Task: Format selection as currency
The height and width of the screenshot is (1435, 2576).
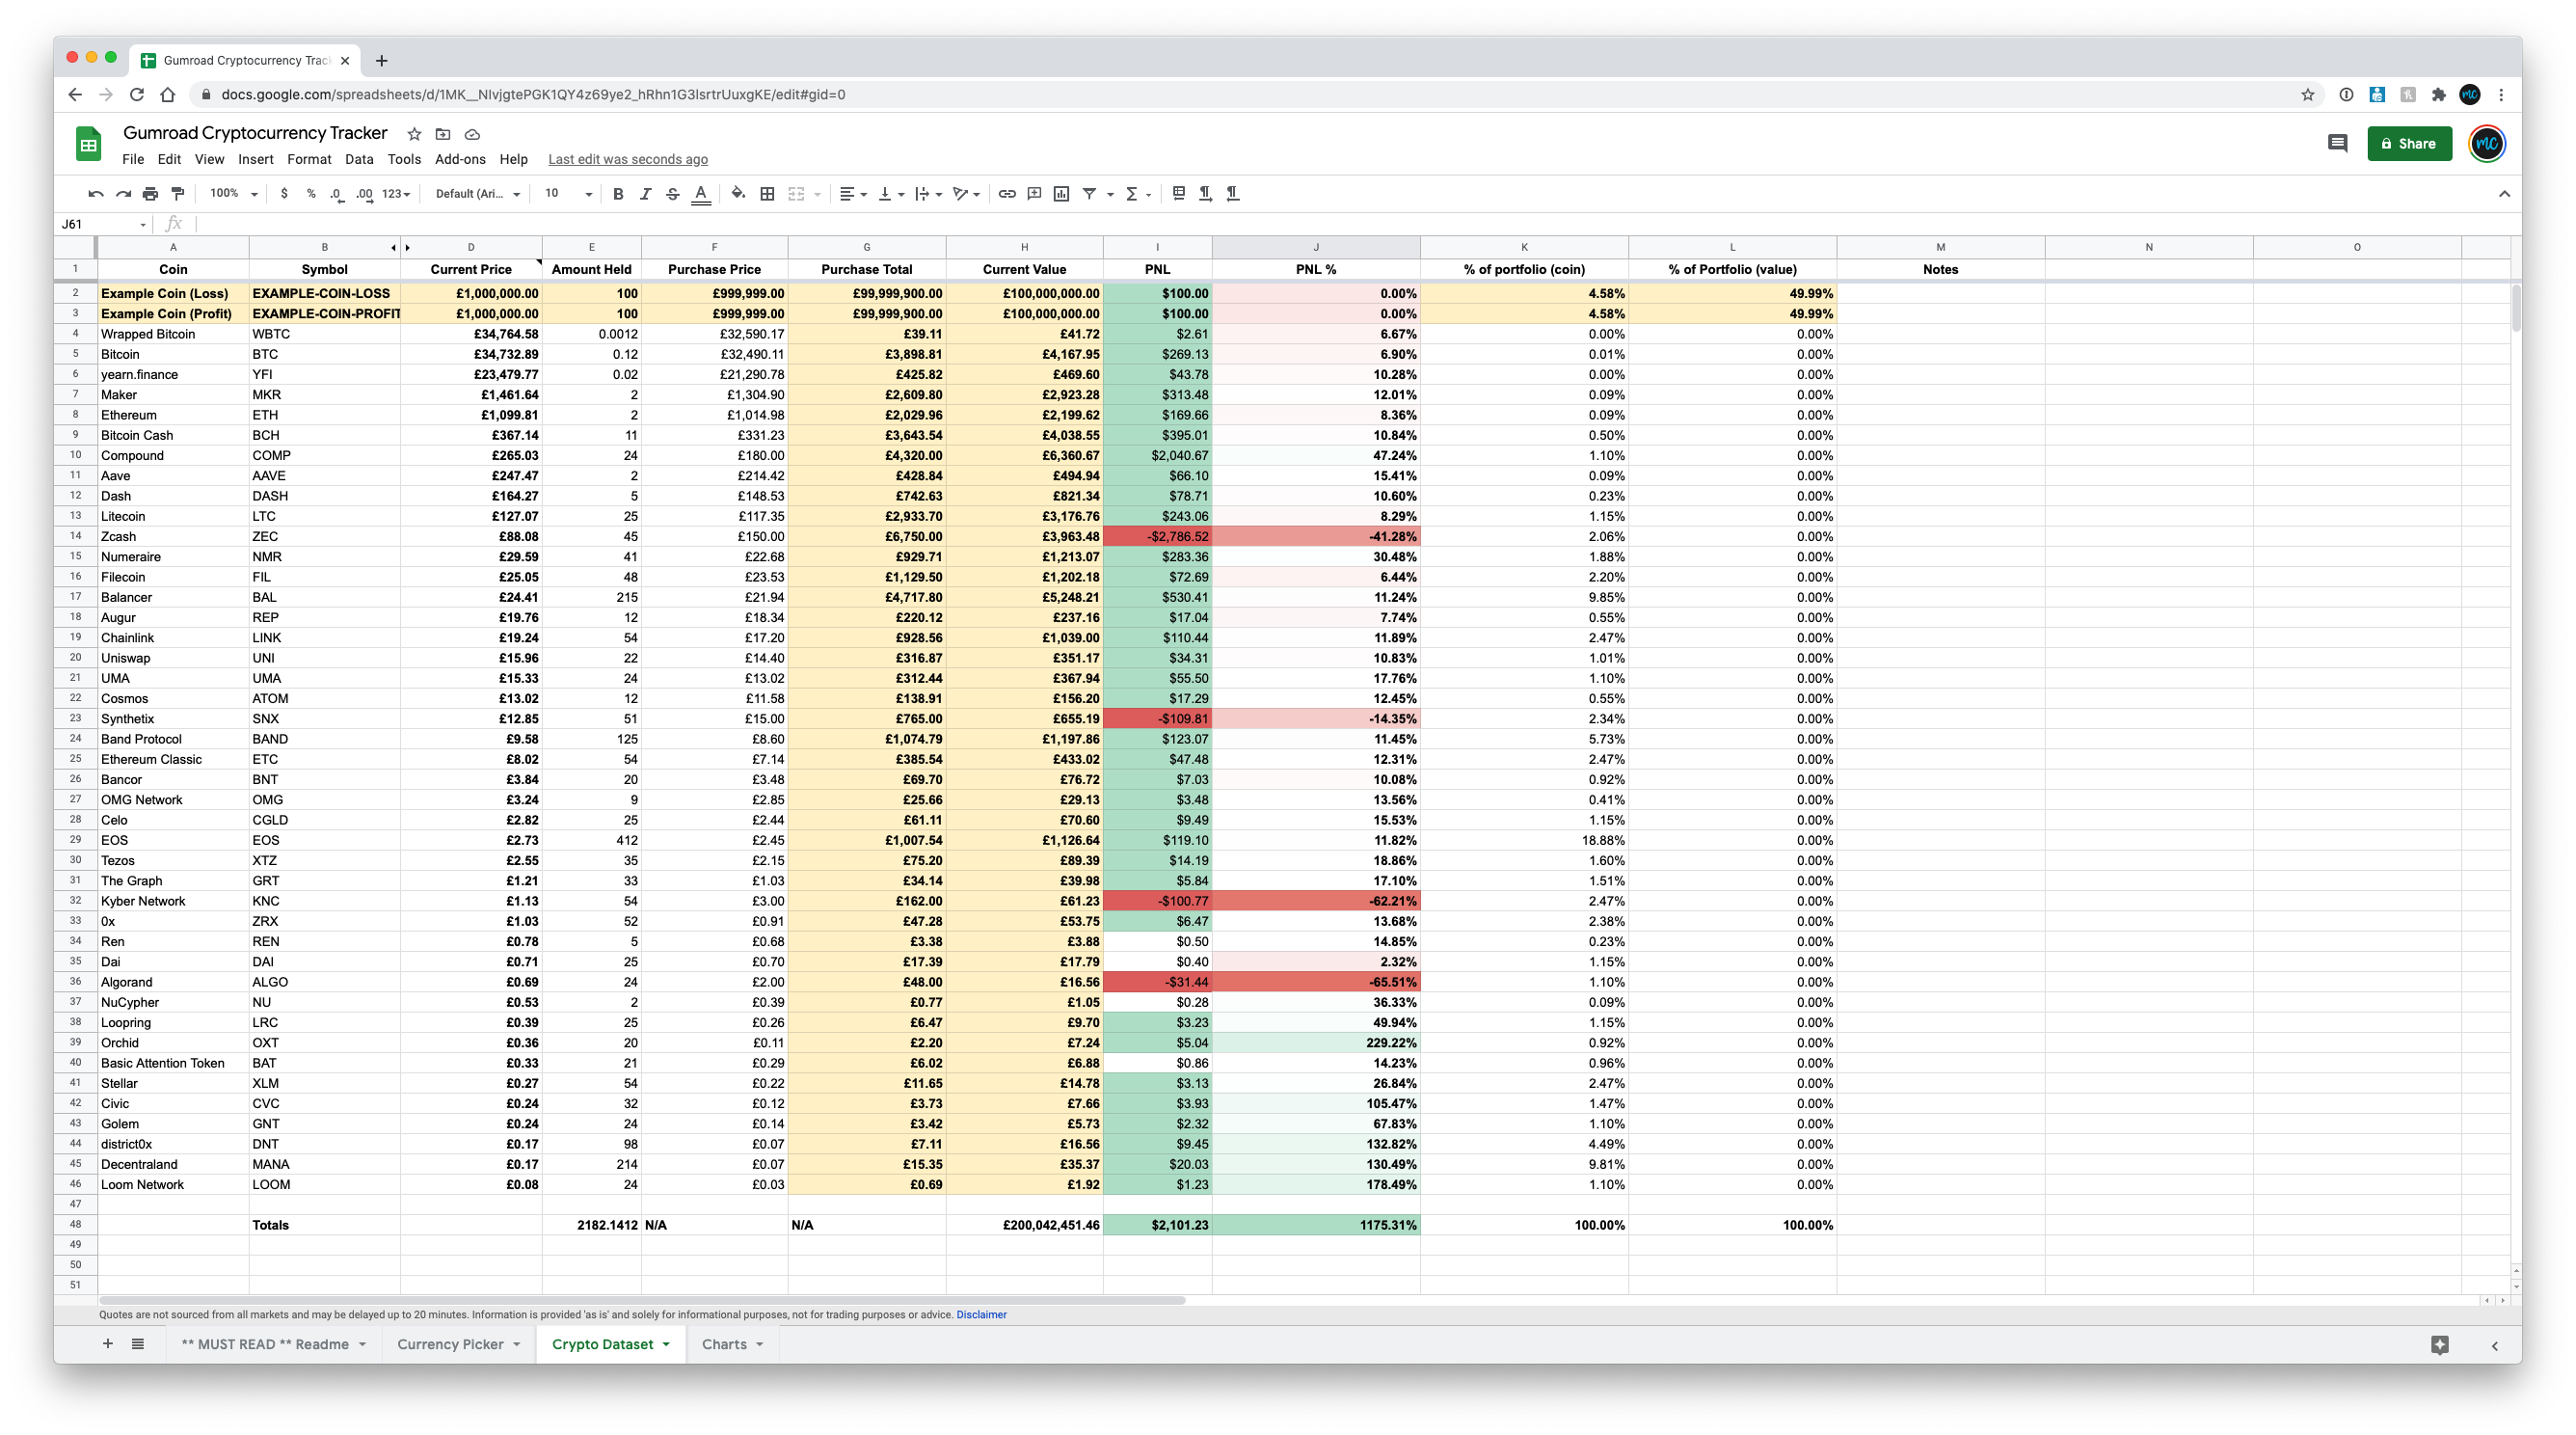Action: [284, 193]
